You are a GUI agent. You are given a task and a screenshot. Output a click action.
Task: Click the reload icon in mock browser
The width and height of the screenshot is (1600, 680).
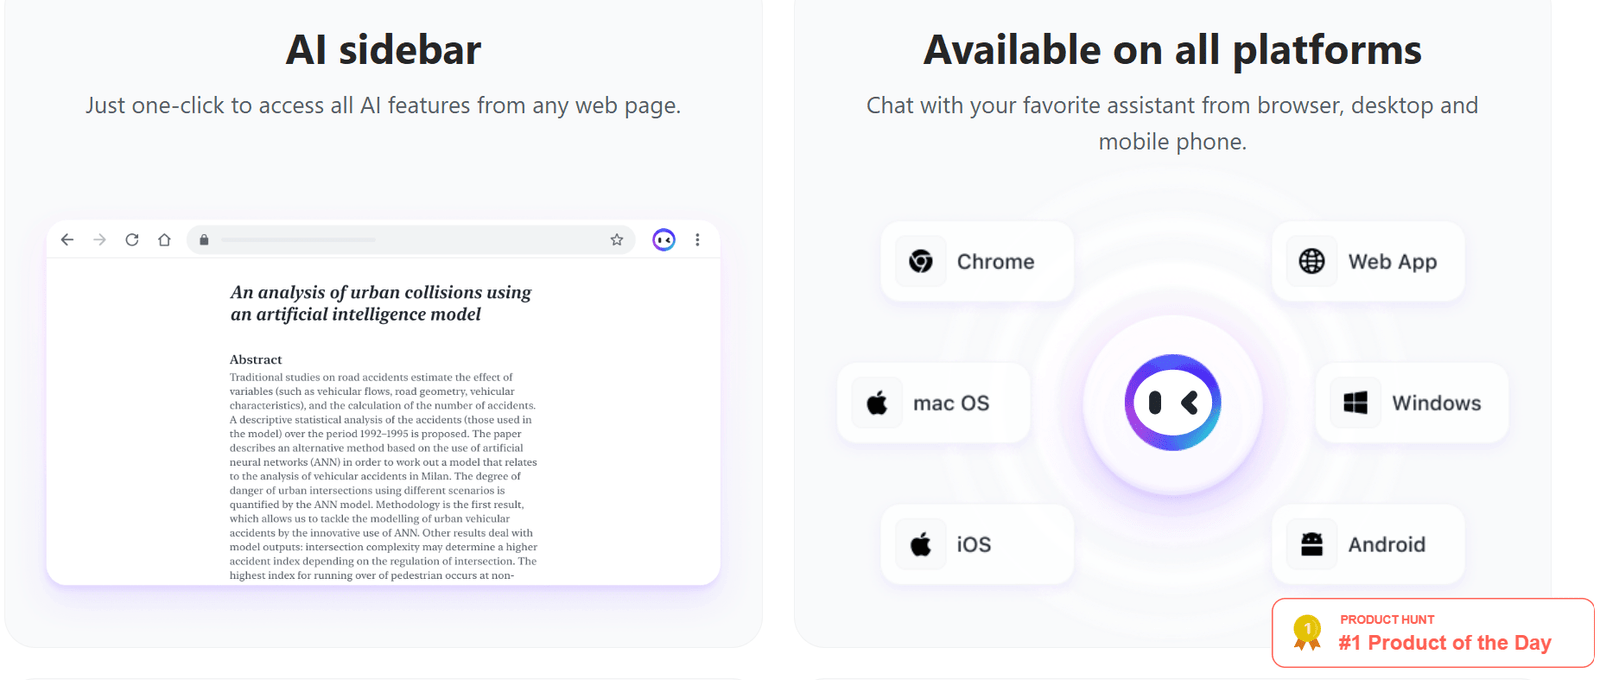132,240
